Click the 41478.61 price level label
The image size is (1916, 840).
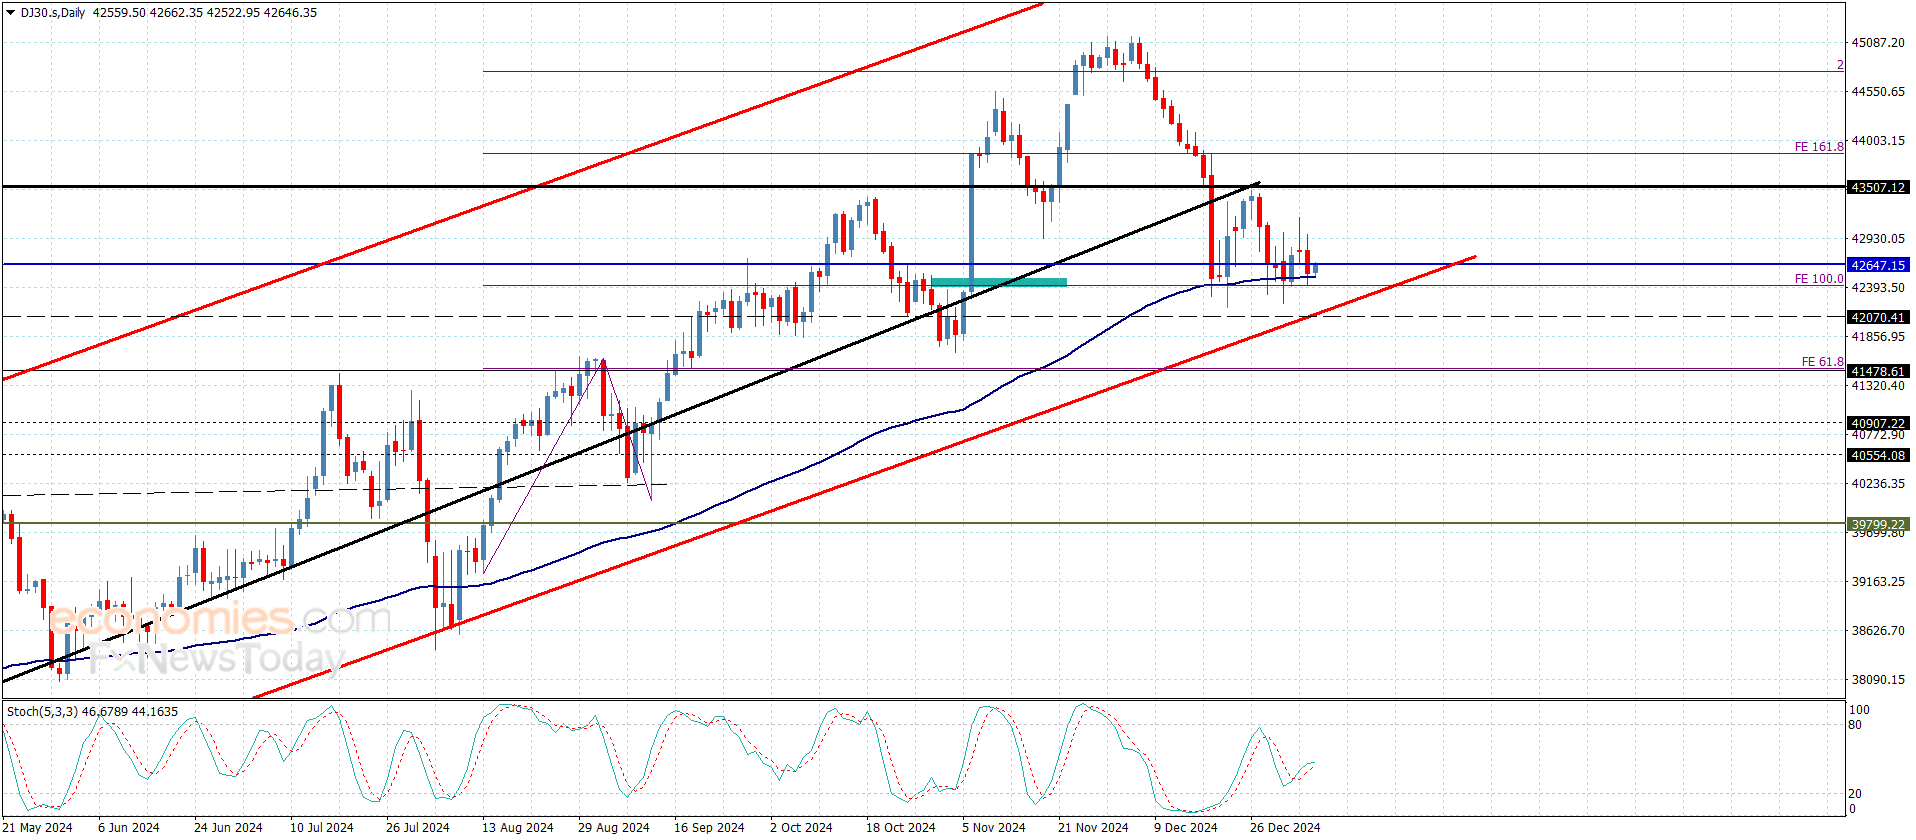1878,371
